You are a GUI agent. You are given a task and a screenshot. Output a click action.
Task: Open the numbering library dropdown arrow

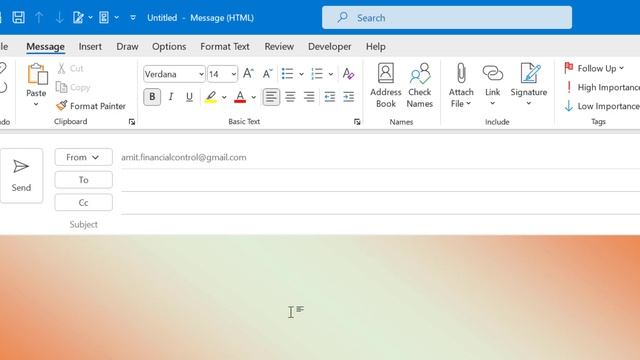(x=331, y=74)
